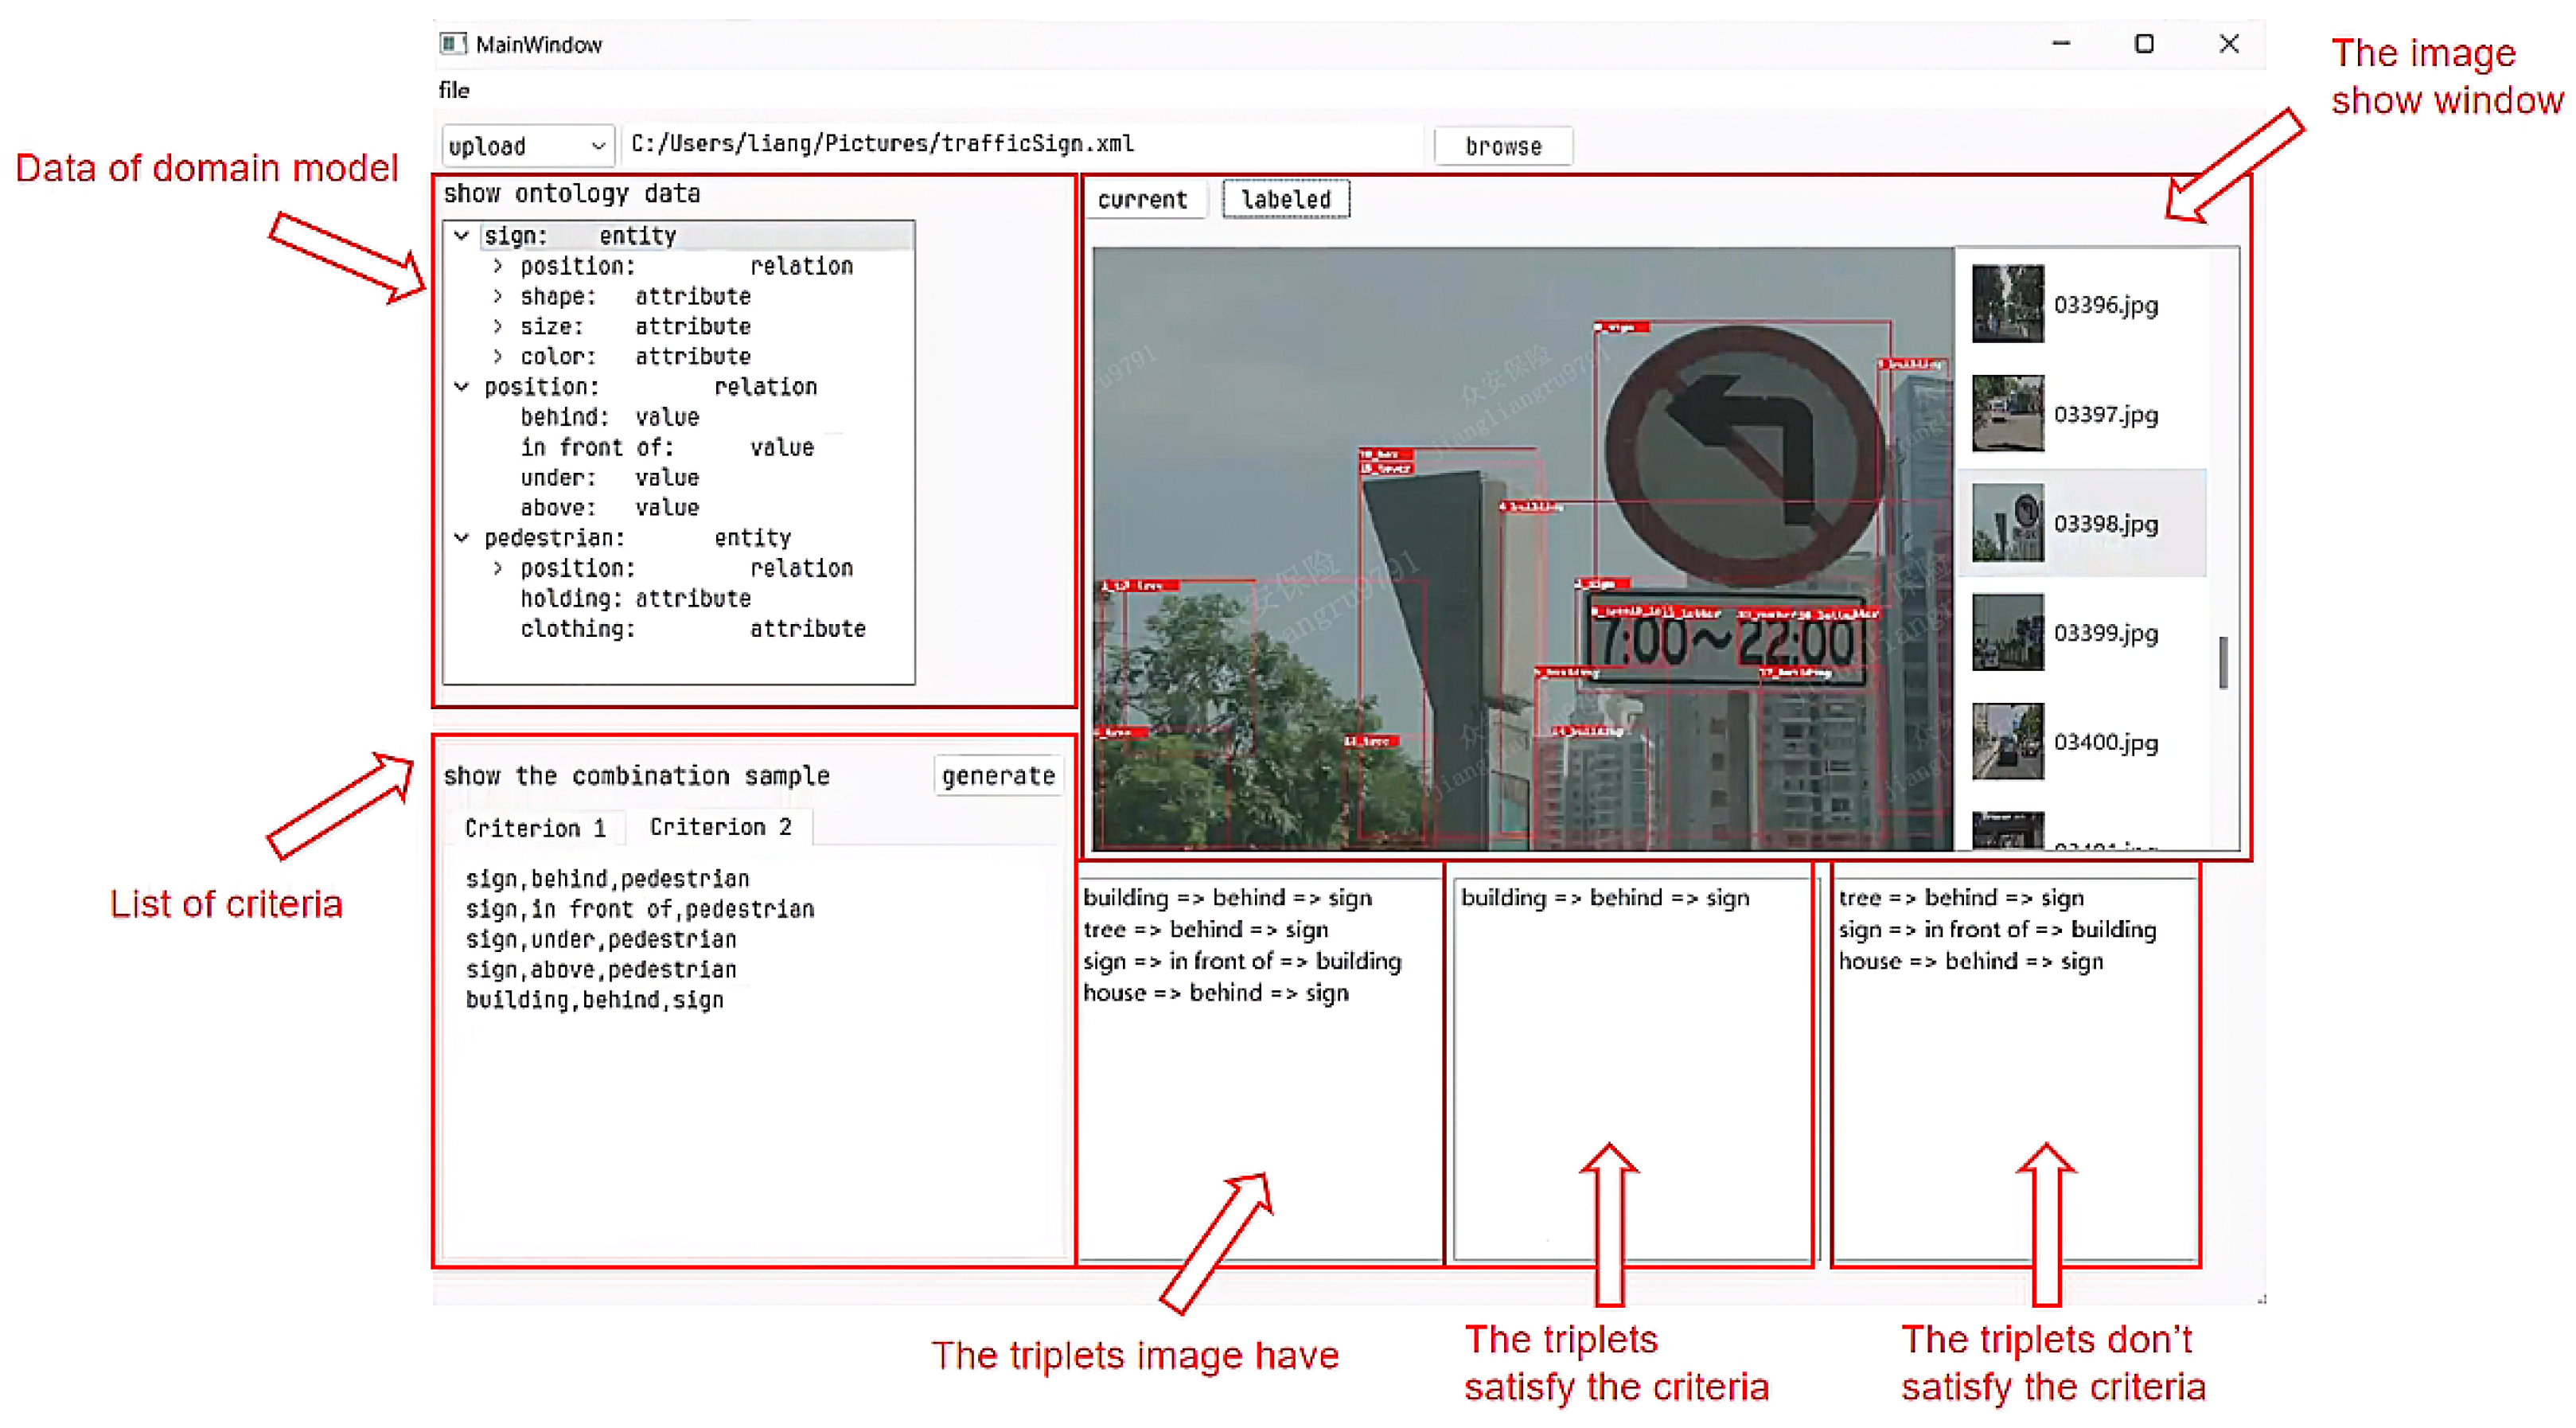
Task: Expand the shape attribute under sign
Action: pos(498,296)
